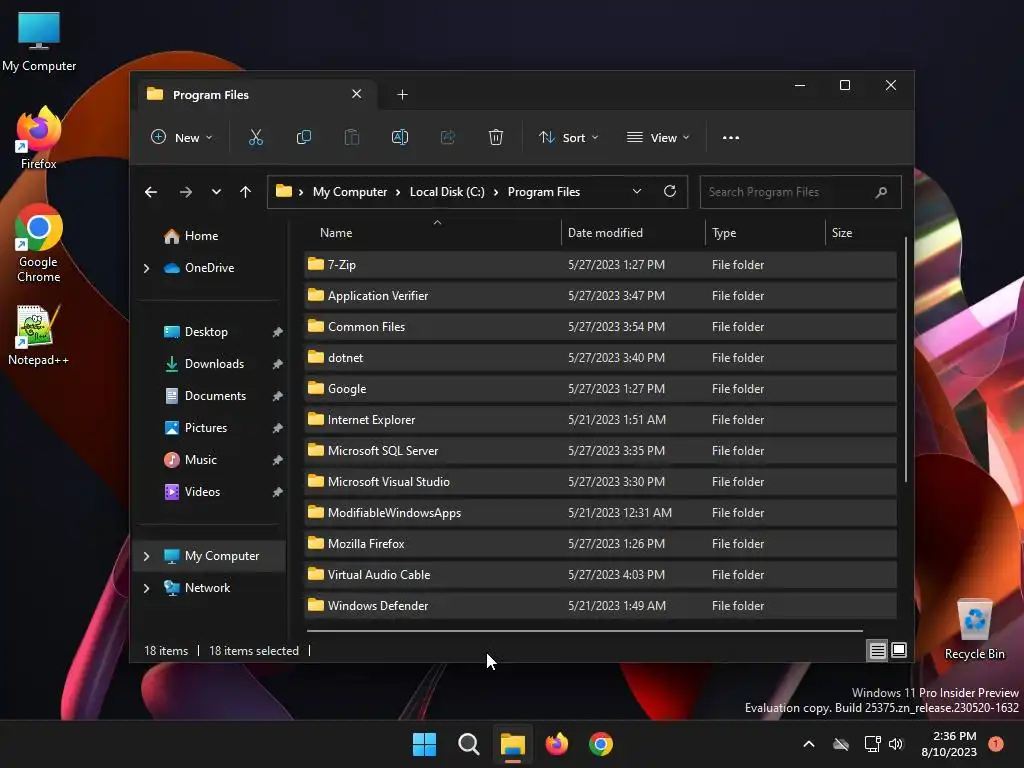Sort by Date modified column header
The width and height of the screenshot is (1024, 768).
pyautogui.click(x=632, y=232)
